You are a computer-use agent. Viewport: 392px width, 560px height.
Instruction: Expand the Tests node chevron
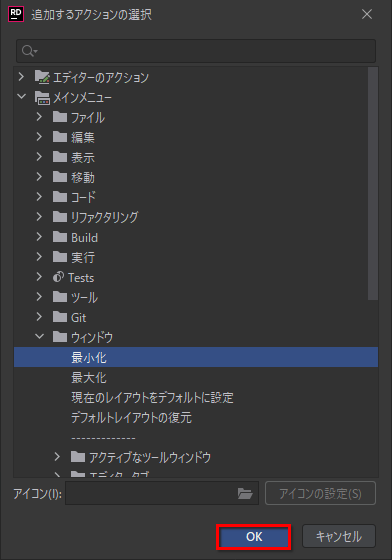[39, 277]
